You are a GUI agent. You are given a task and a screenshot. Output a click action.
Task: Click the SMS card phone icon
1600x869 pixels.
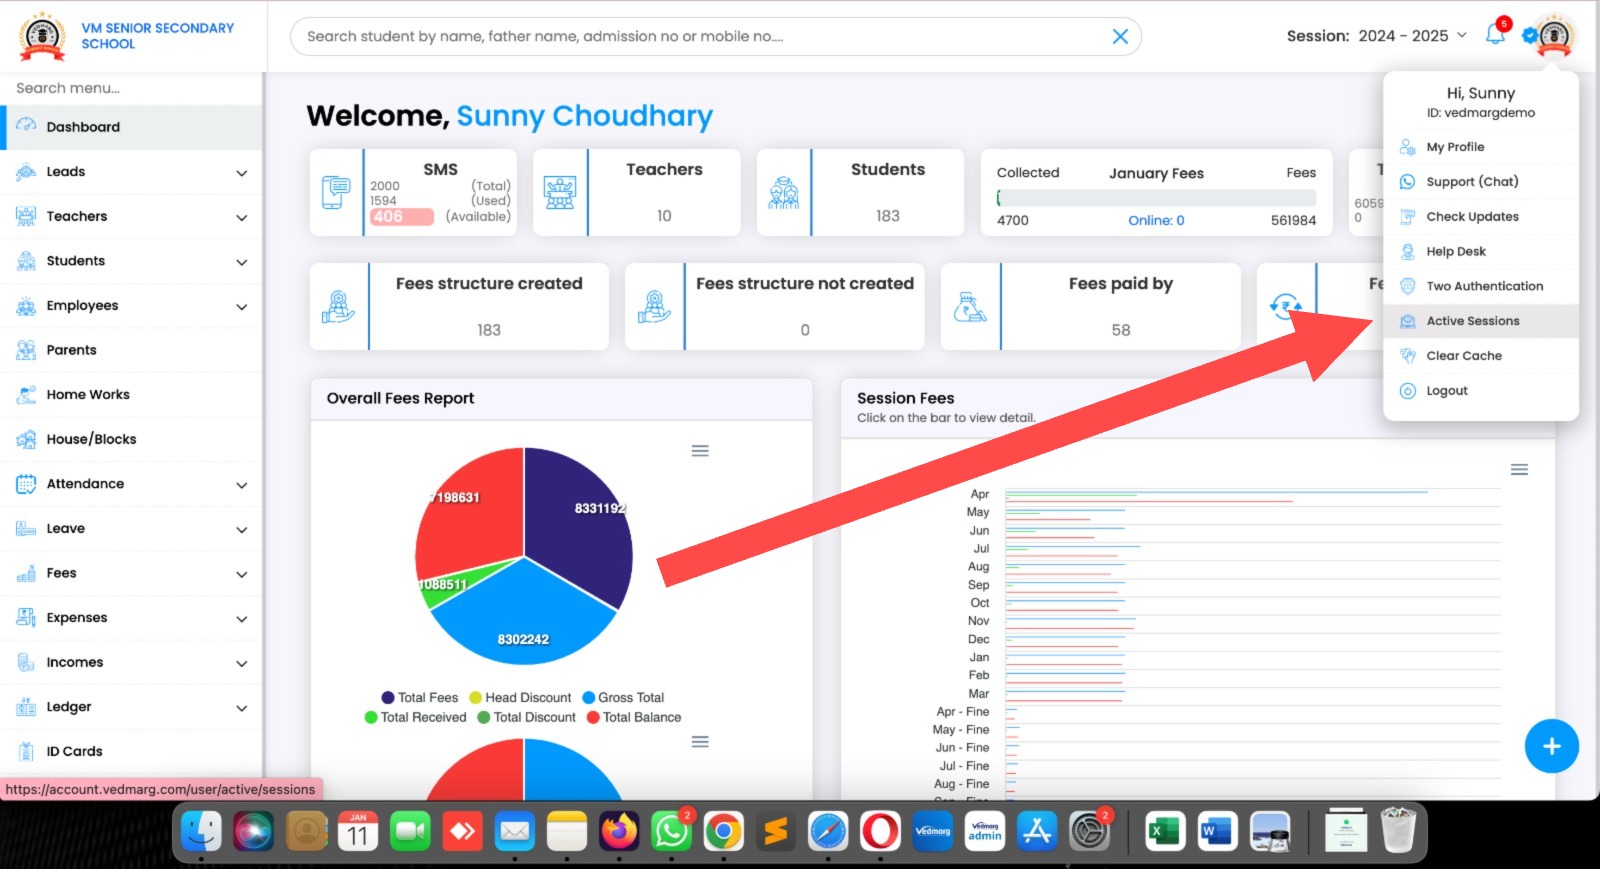pyautogui.click(x=336, y=192)
